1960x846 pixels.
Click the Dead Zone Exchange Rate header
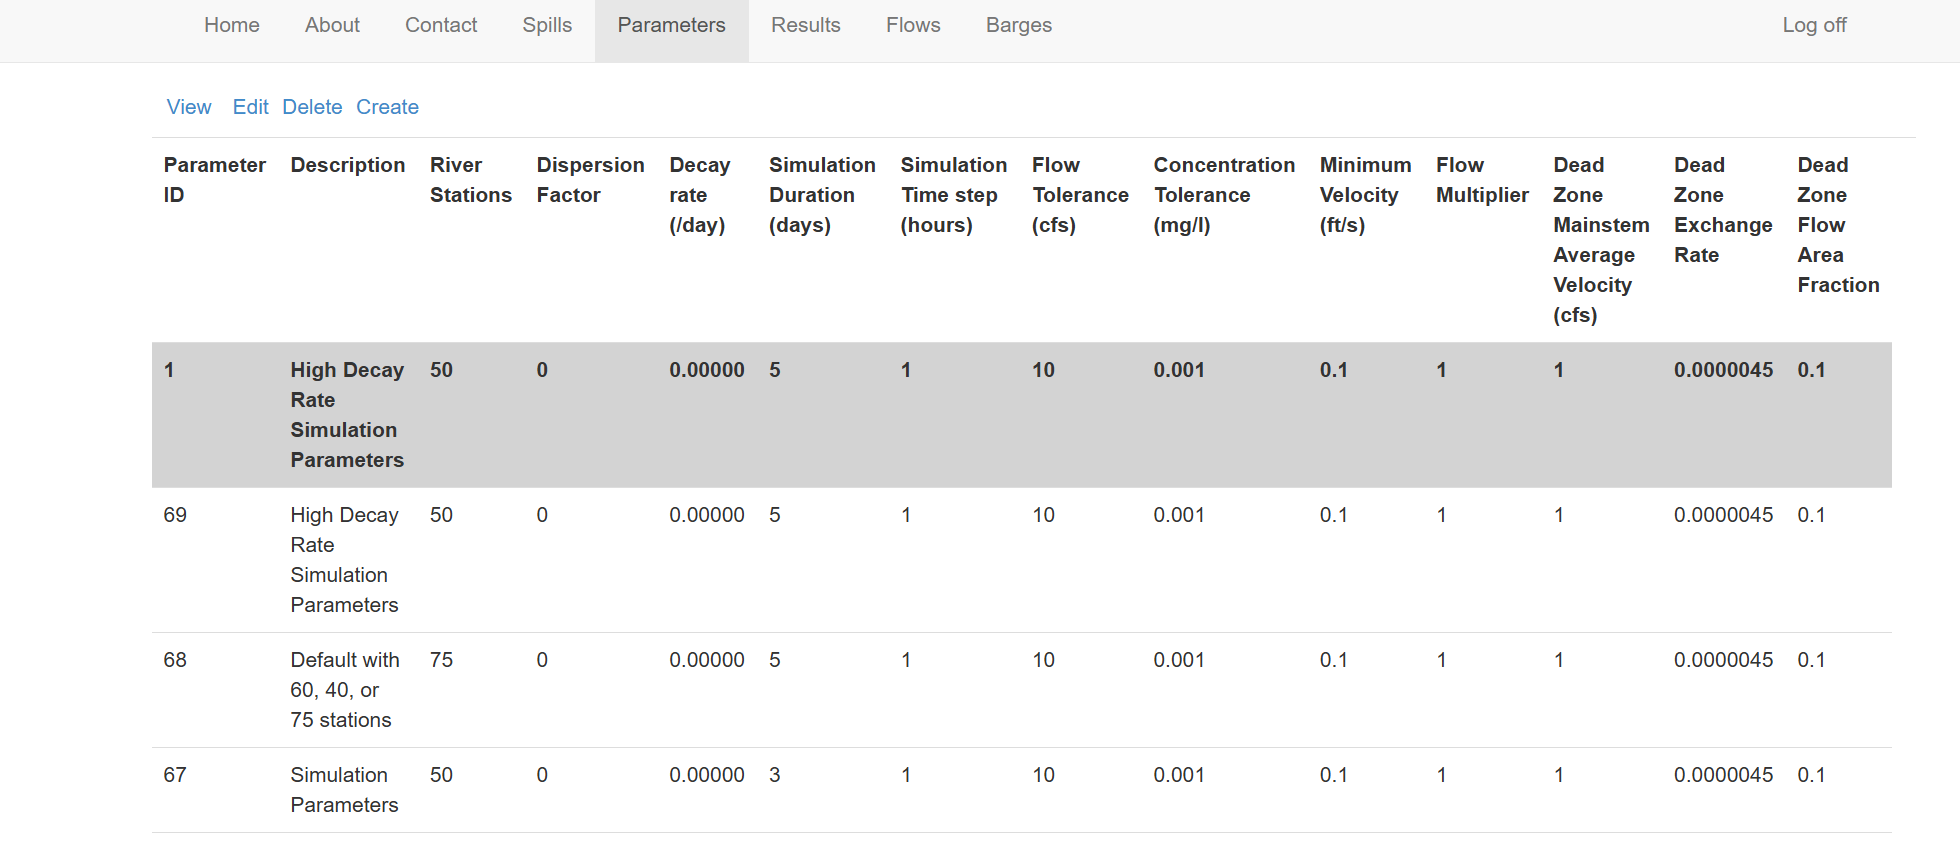pyautogui.click(x=1723, y=210)
